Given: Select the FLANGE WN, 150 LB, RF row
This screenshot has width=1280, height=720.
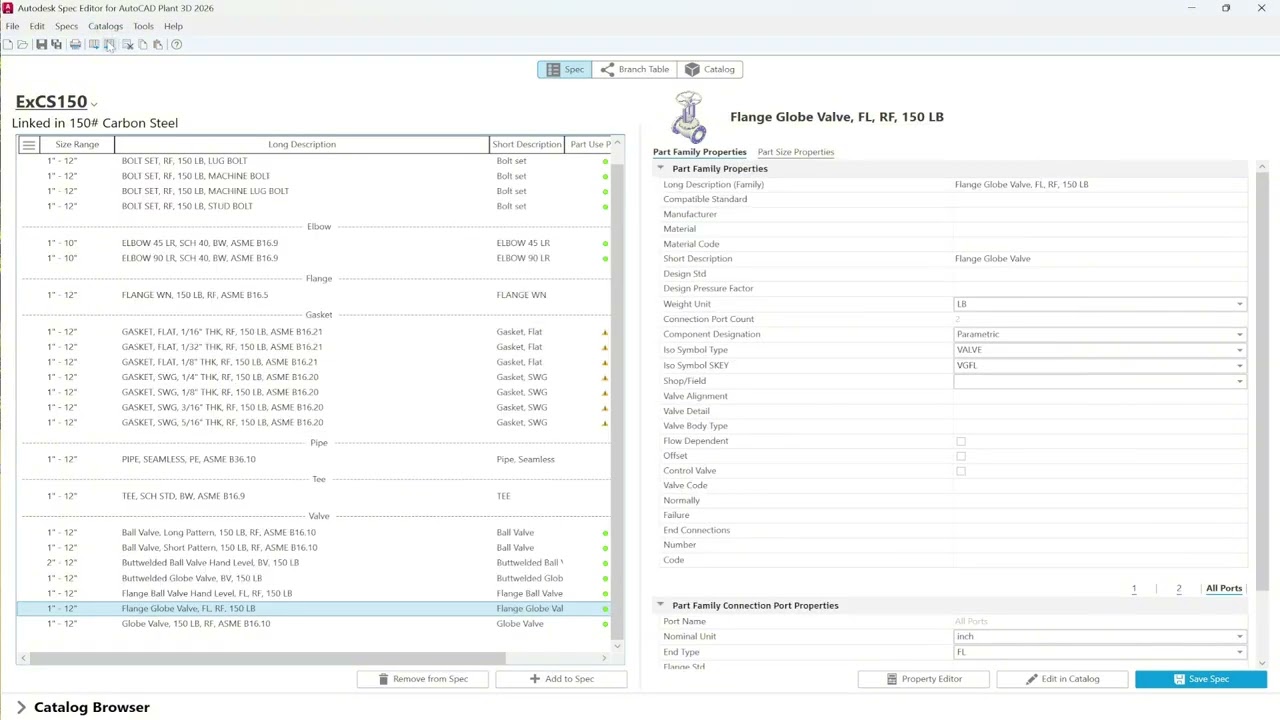Looking at the screenshot, I should pyautogui.click(x=313, y=295).
